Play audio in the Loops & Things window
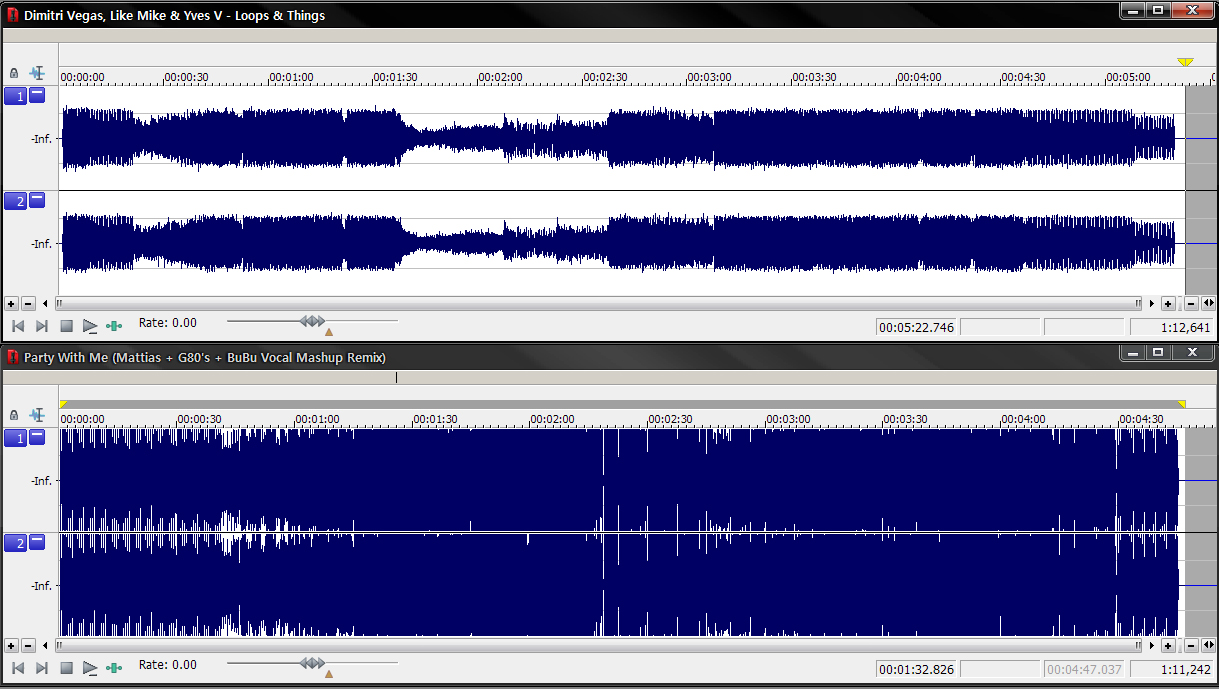1219x689 pixels. pos(90,326)
